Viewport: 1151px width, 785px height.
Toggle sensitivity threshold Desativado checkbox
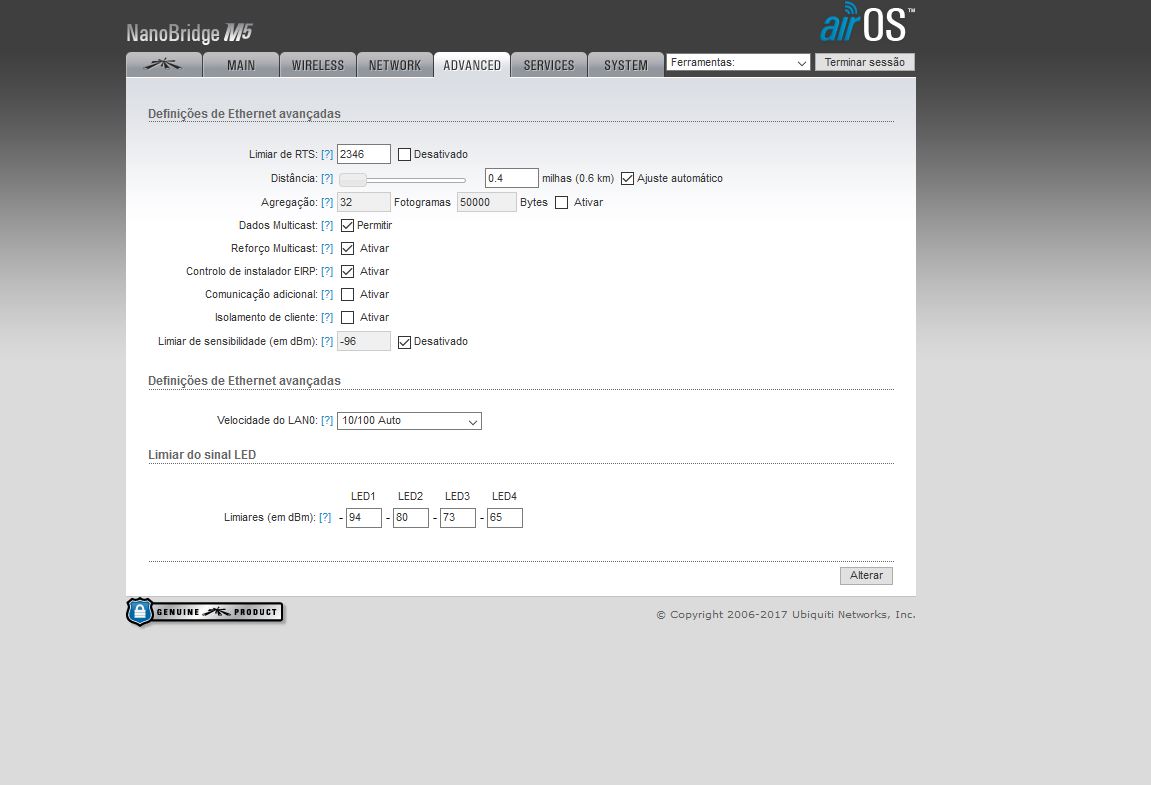click(x=404, y=341)
